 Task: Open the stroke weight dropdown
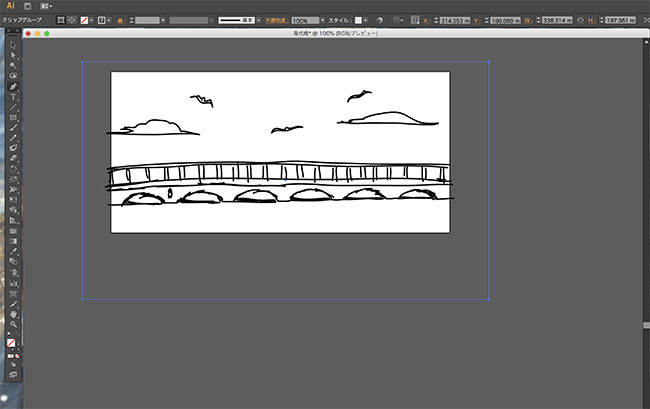(x=163, y=20)
